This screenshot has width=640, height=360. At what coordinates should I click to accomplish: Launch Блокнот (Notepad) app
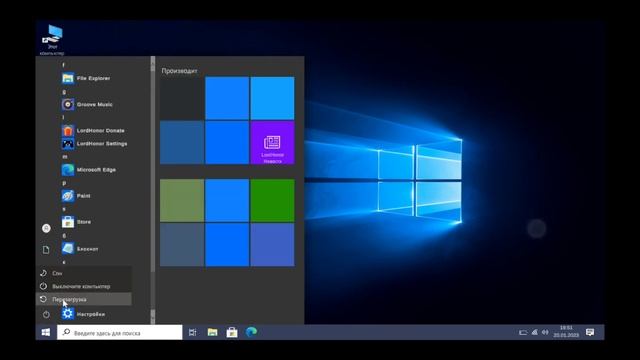click(x=80, y=249)
